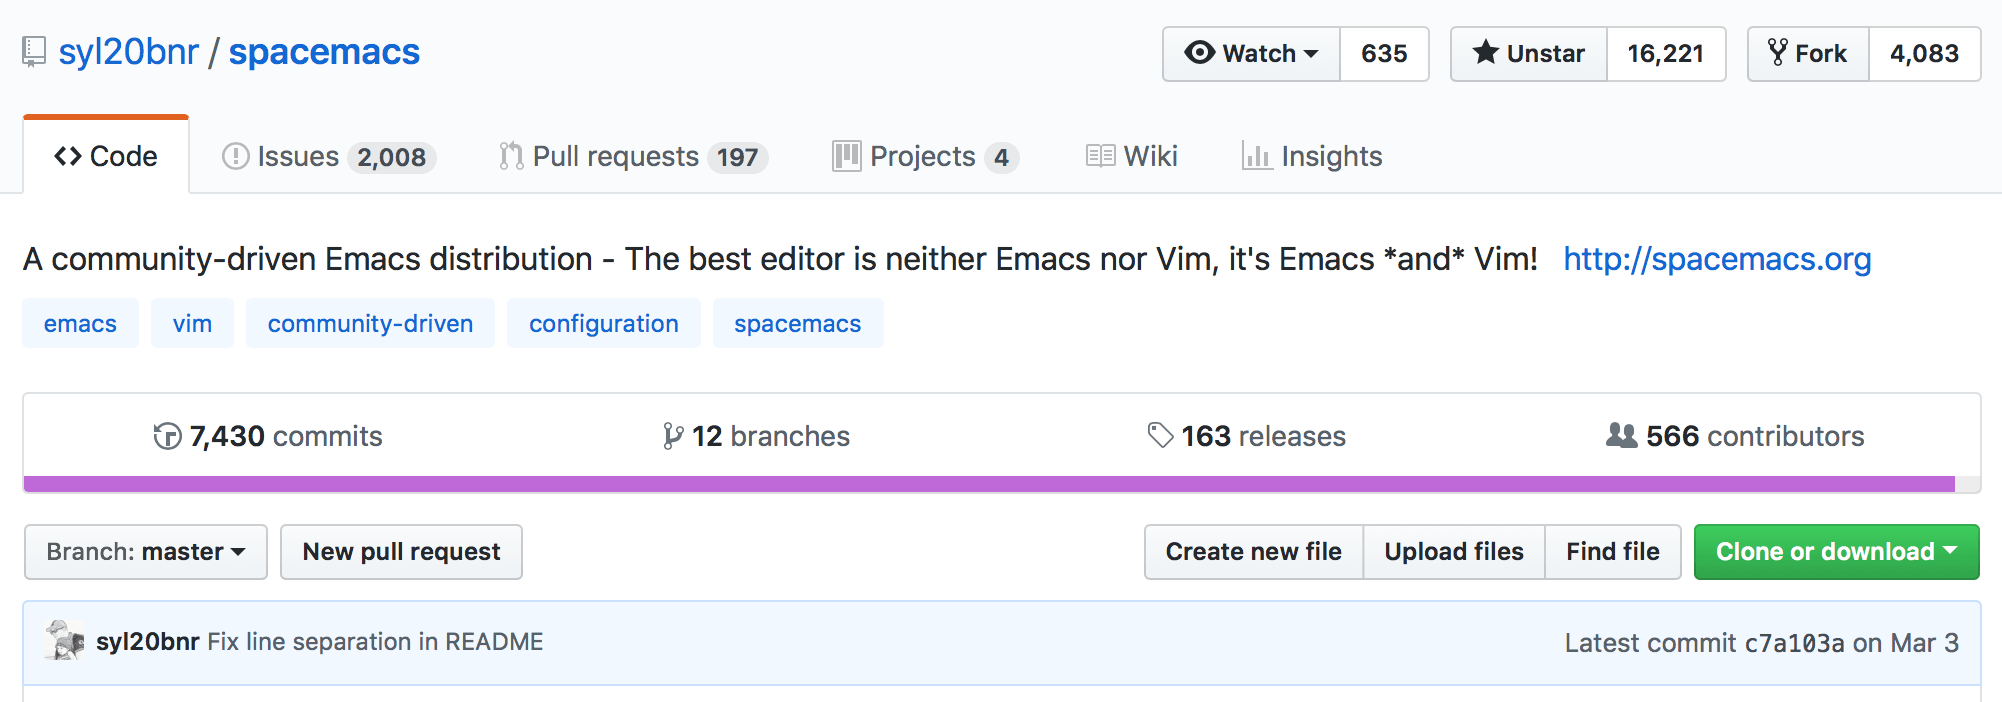Click the repository book icon beside syl20bnr
This screenshot has width=2002, height=702.
click(x=34, y=52)
